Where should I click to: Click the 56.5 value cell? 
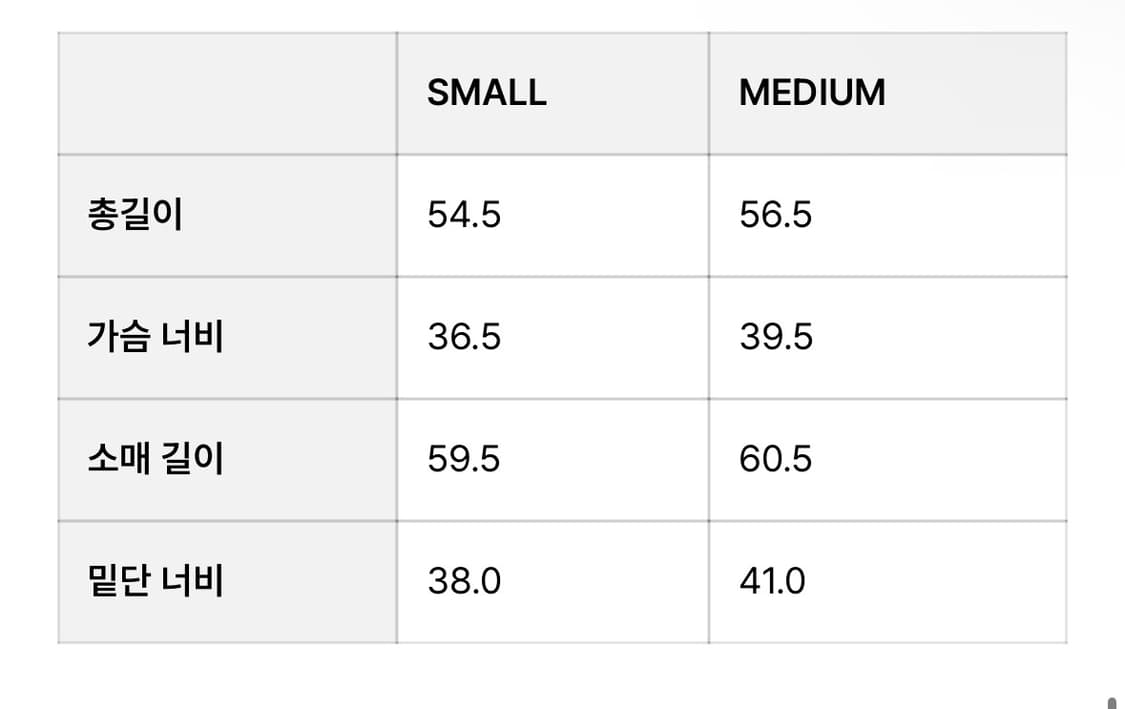776,216
